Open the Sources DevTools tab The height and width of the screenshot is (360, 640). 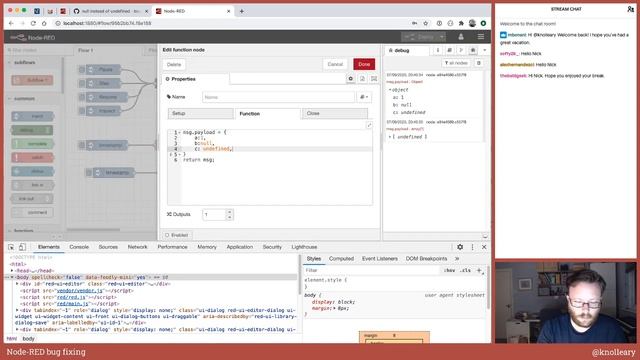pyautogui.click(x=108, y=247)
